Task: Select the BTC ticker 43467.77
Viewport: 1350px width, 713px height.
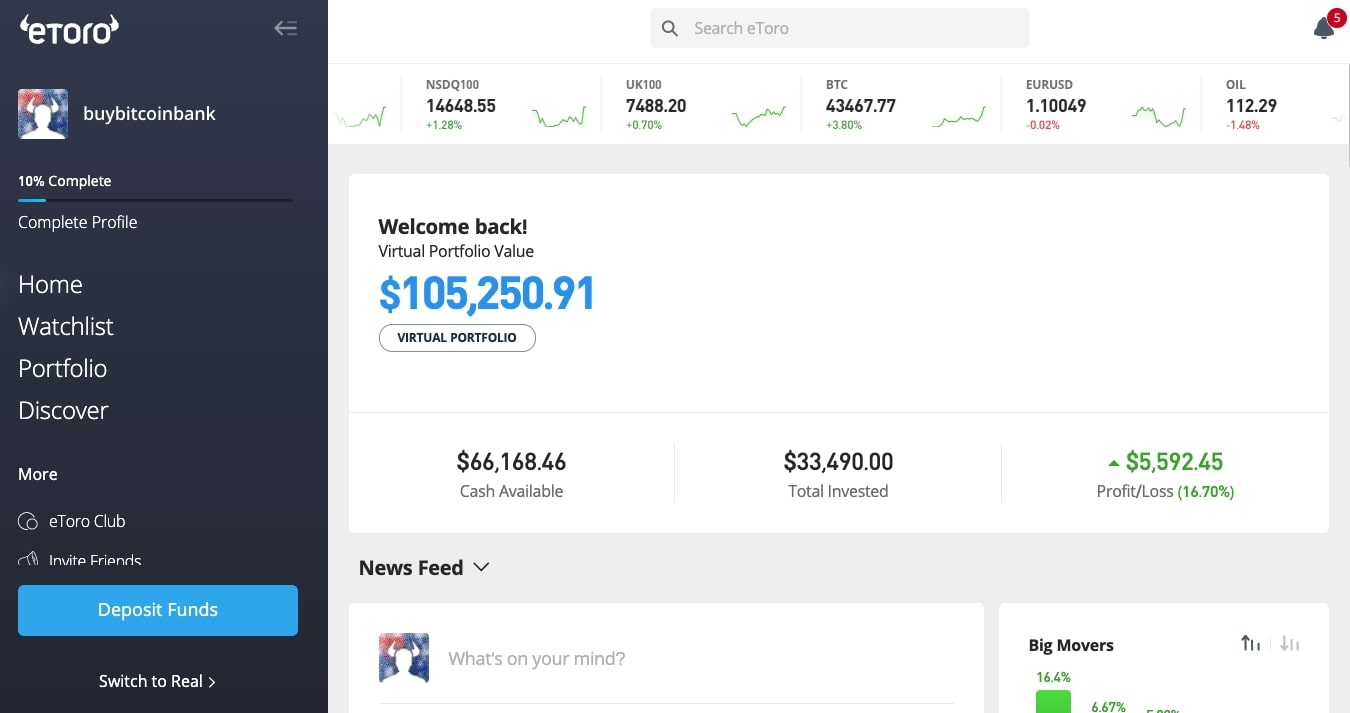Action: tap(860, 104)
